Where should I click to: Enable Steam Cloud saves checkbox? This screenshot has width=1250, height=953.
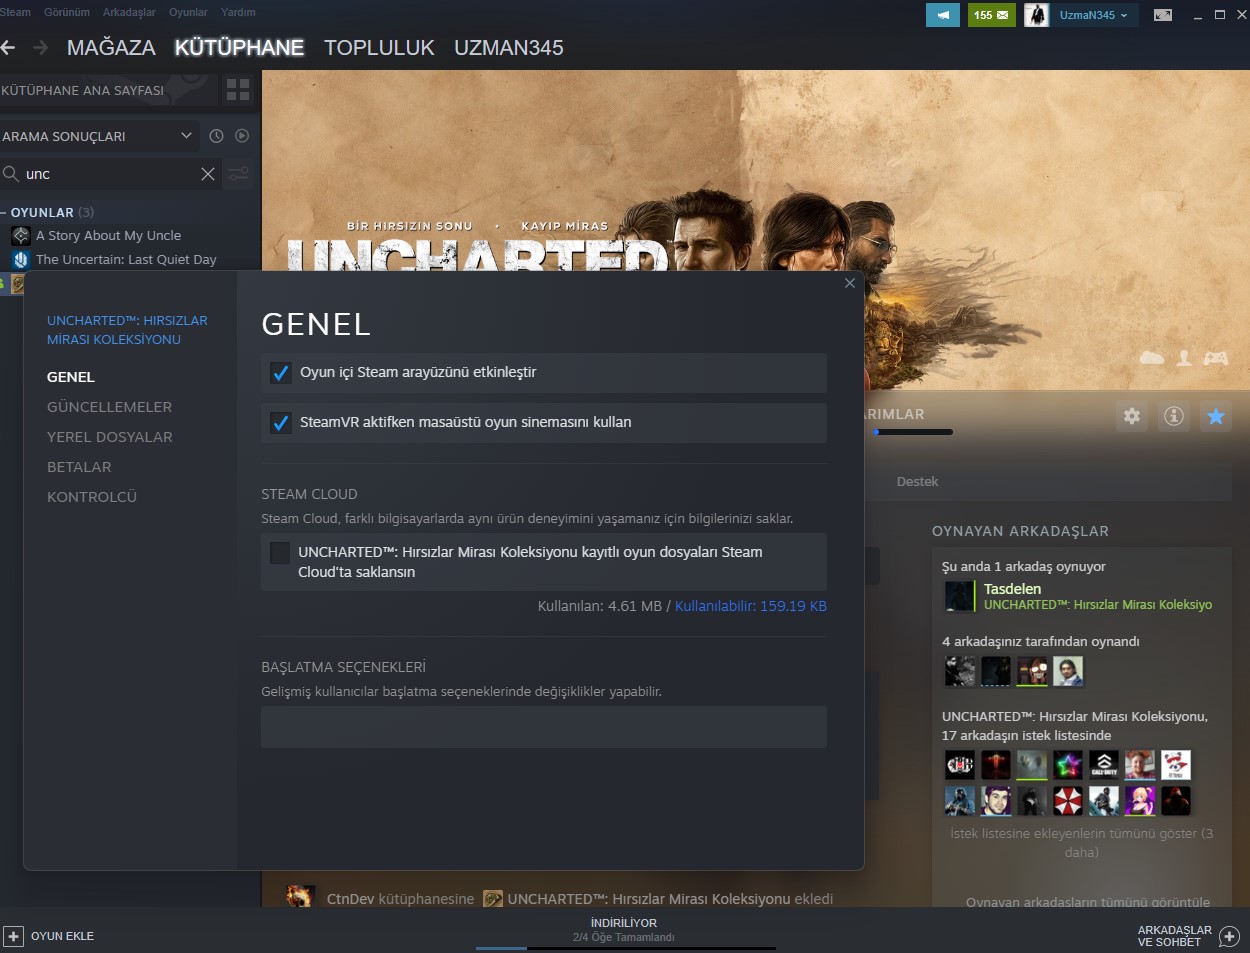pos(280,552)
